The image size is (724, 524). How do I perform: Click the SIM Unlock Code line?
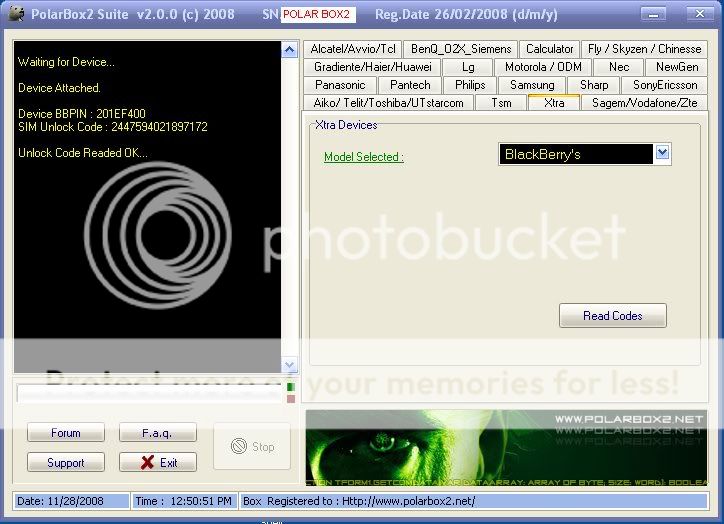113,127
